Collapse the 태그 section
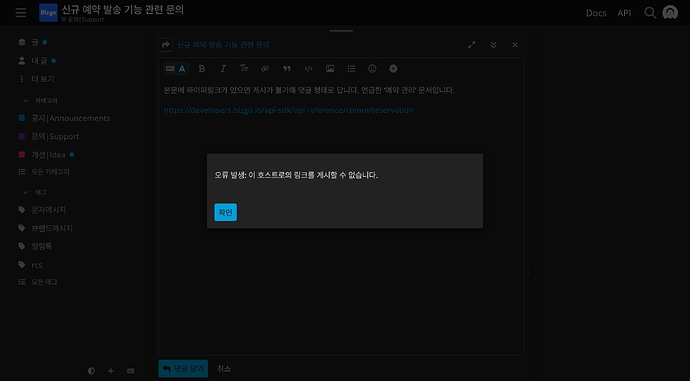Viewport: 690px width, 381px height. pyautogui.click(x=35, y=192)
